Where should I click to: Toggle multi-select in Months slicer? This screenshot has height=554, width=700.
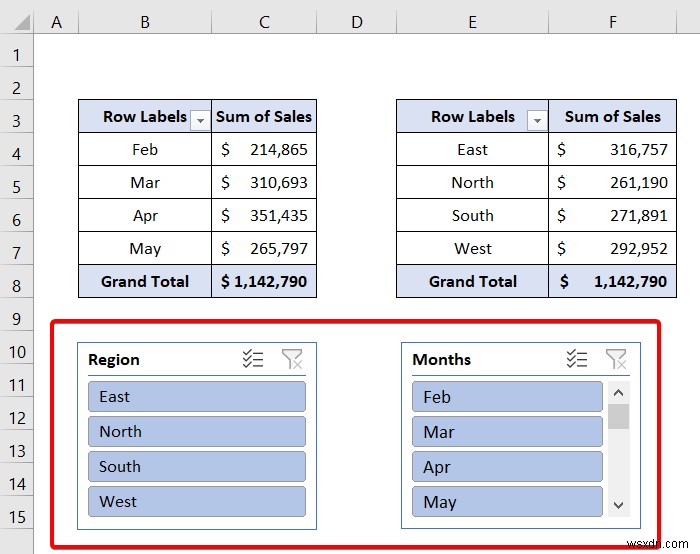(x=577, y=359)
